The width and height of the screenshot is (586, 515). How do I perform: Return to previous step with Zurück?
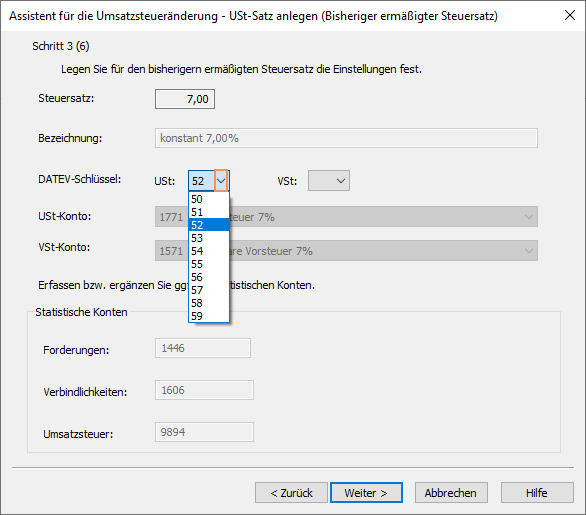point(292,493)
